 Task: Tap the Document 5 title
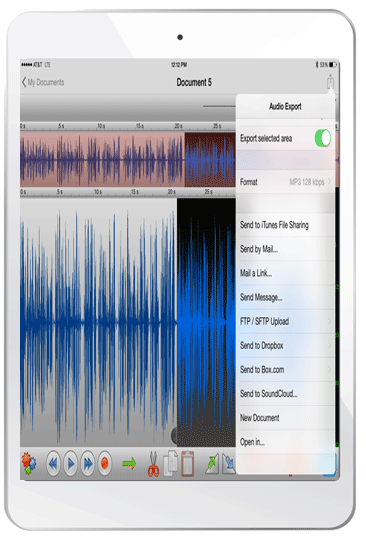coord(194,82)
